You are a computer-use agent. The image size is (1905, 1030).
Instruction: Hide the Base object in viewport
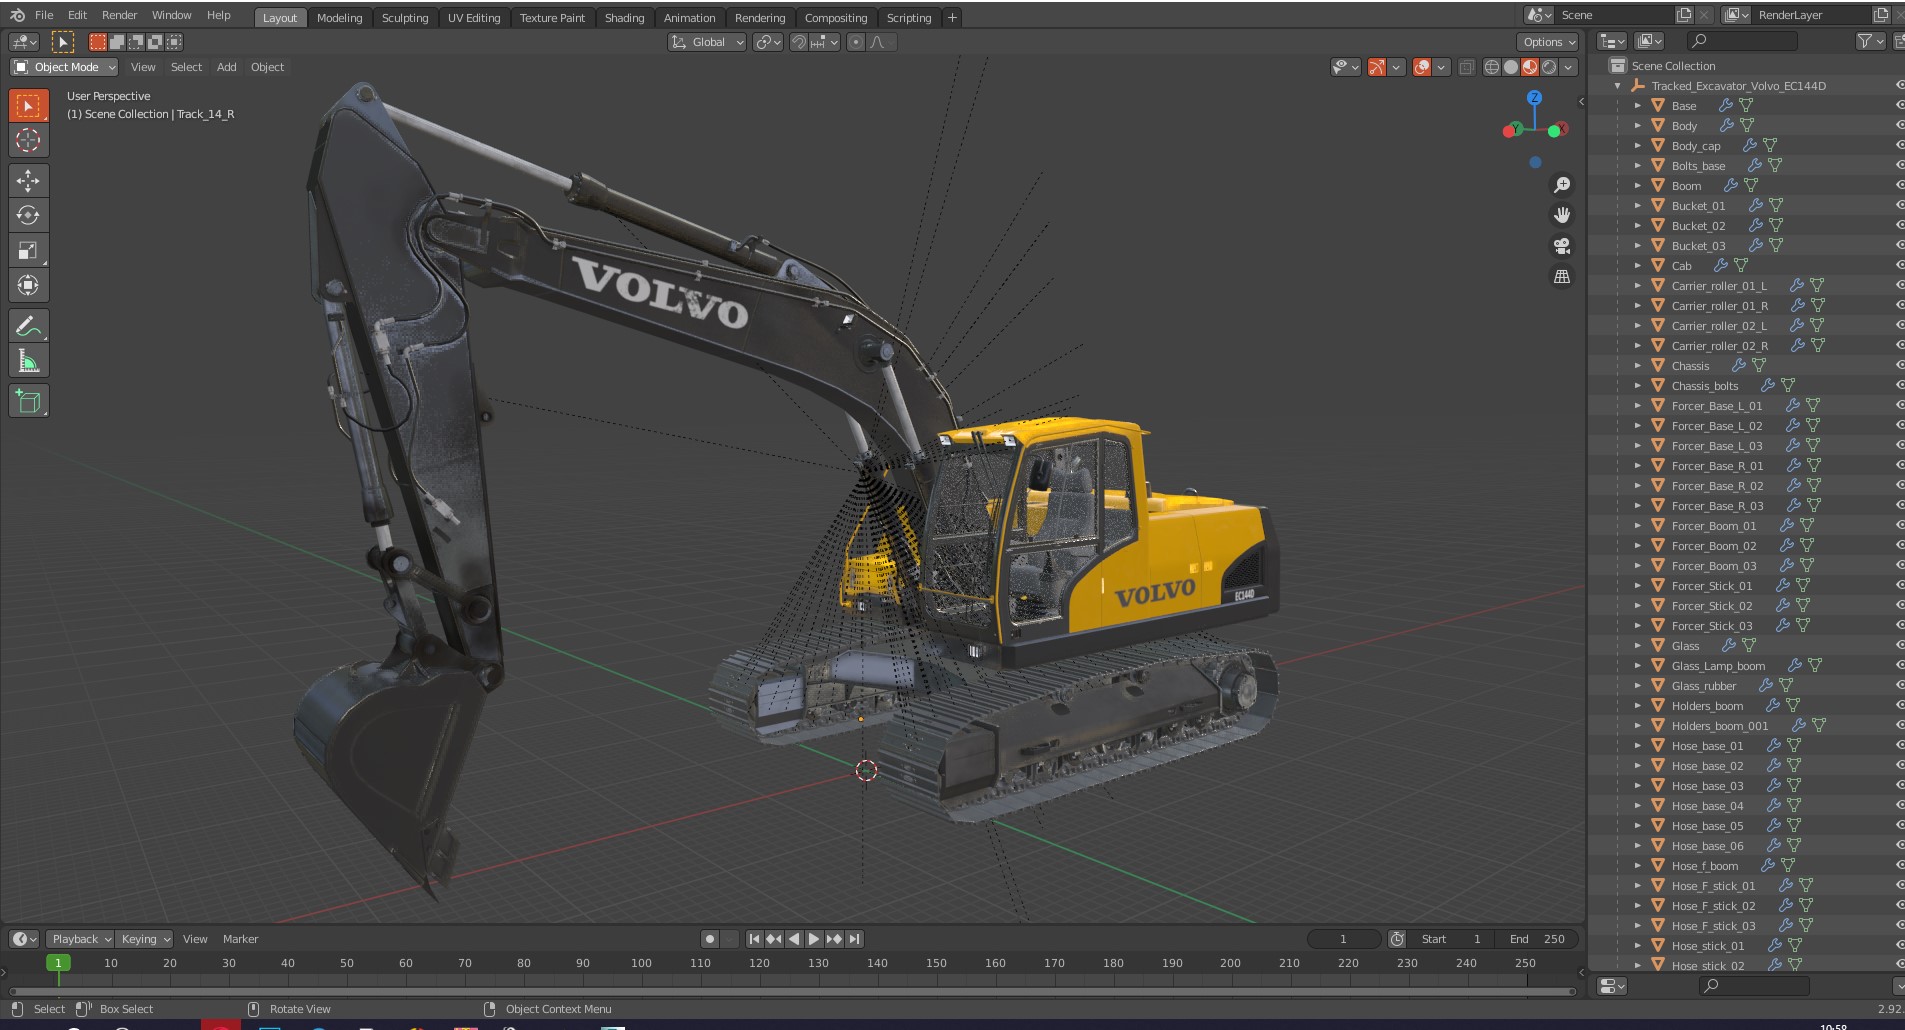click(x=1899, y=105)
